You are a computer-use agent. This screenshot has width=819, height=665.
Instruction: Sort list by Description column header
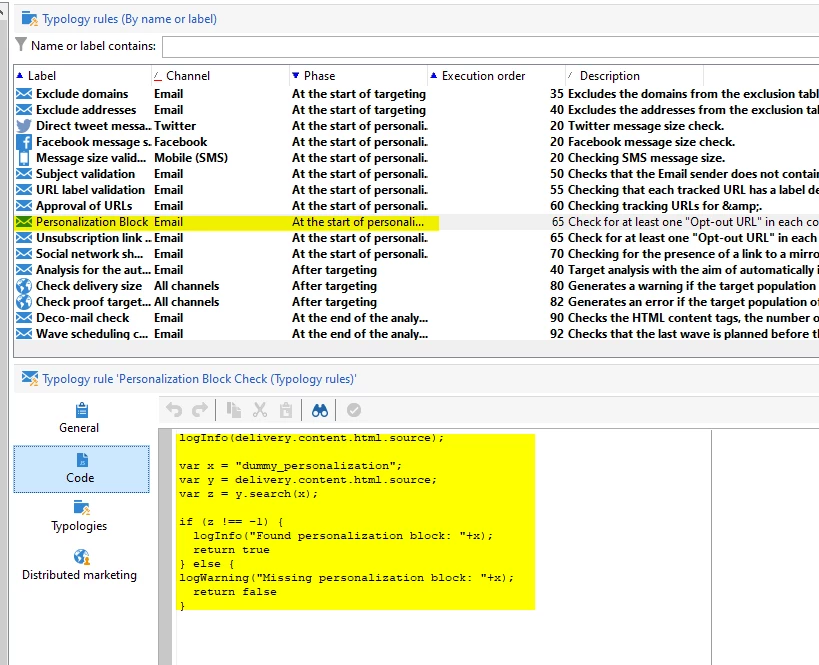click(x=634, y=76)
